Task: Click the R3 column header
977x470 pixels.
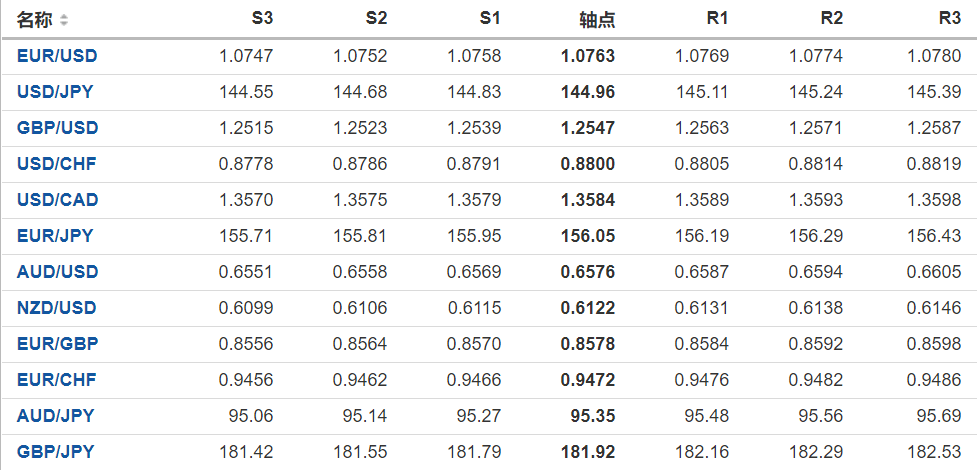Action: 949,19
